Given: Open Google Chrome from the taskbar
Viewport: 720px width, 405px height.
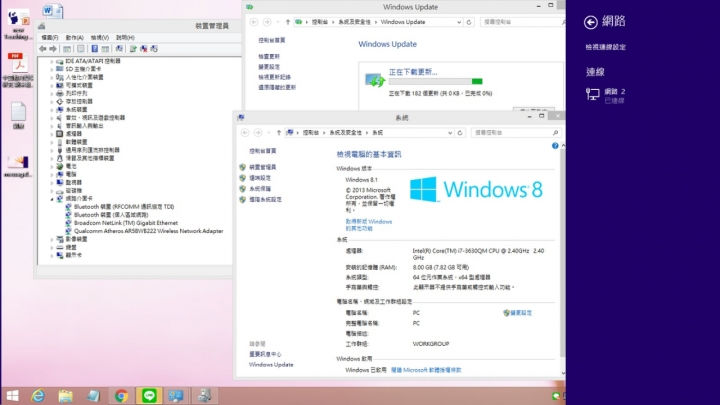Looking at the screenshot, I should tap(121, 395).
